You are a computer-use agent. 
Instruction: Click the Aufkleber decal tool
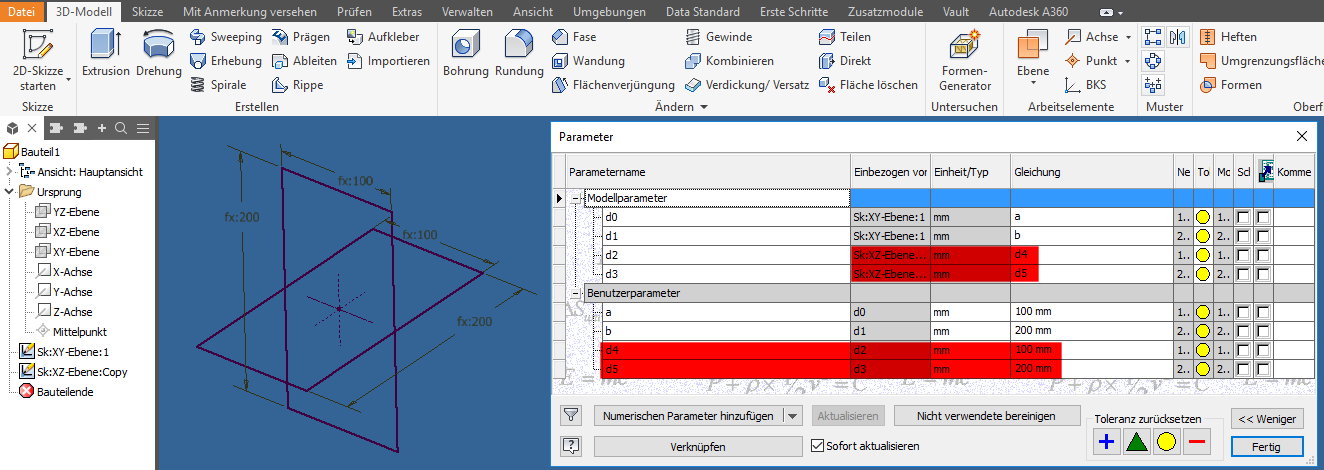(384, 37)
